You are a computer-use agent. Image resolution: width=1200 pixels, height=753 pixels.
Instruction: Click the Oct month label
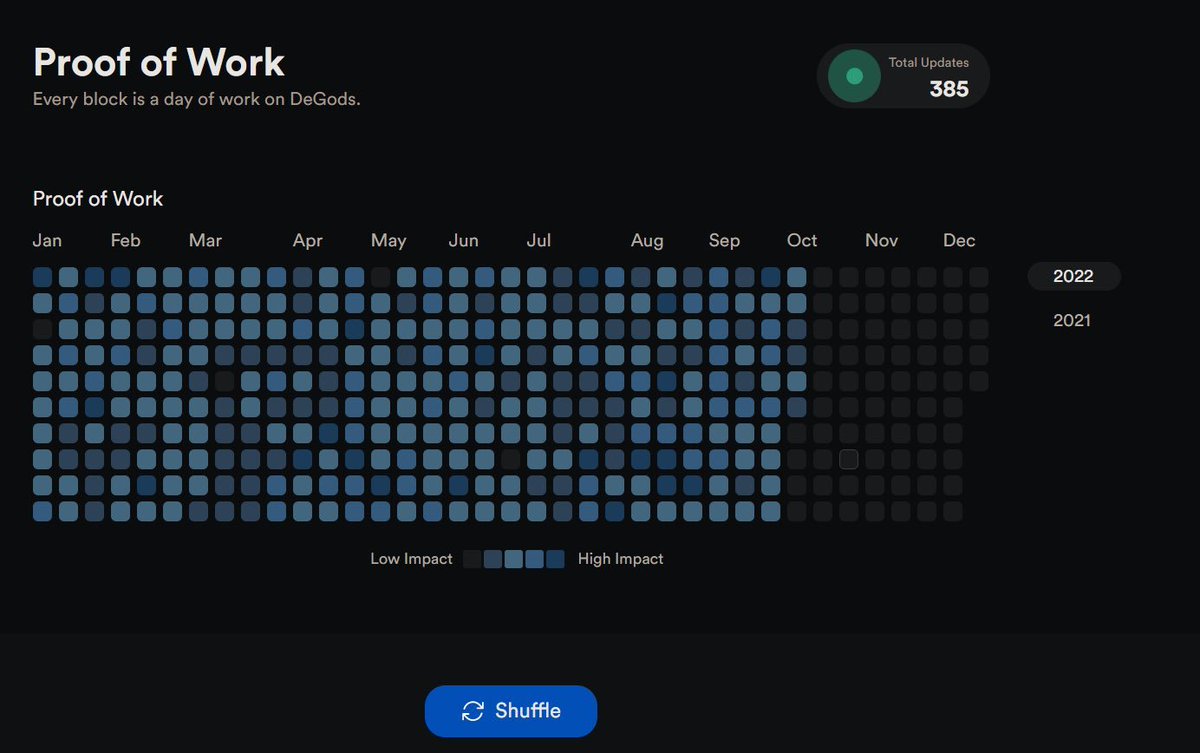(x=802, y=240)
